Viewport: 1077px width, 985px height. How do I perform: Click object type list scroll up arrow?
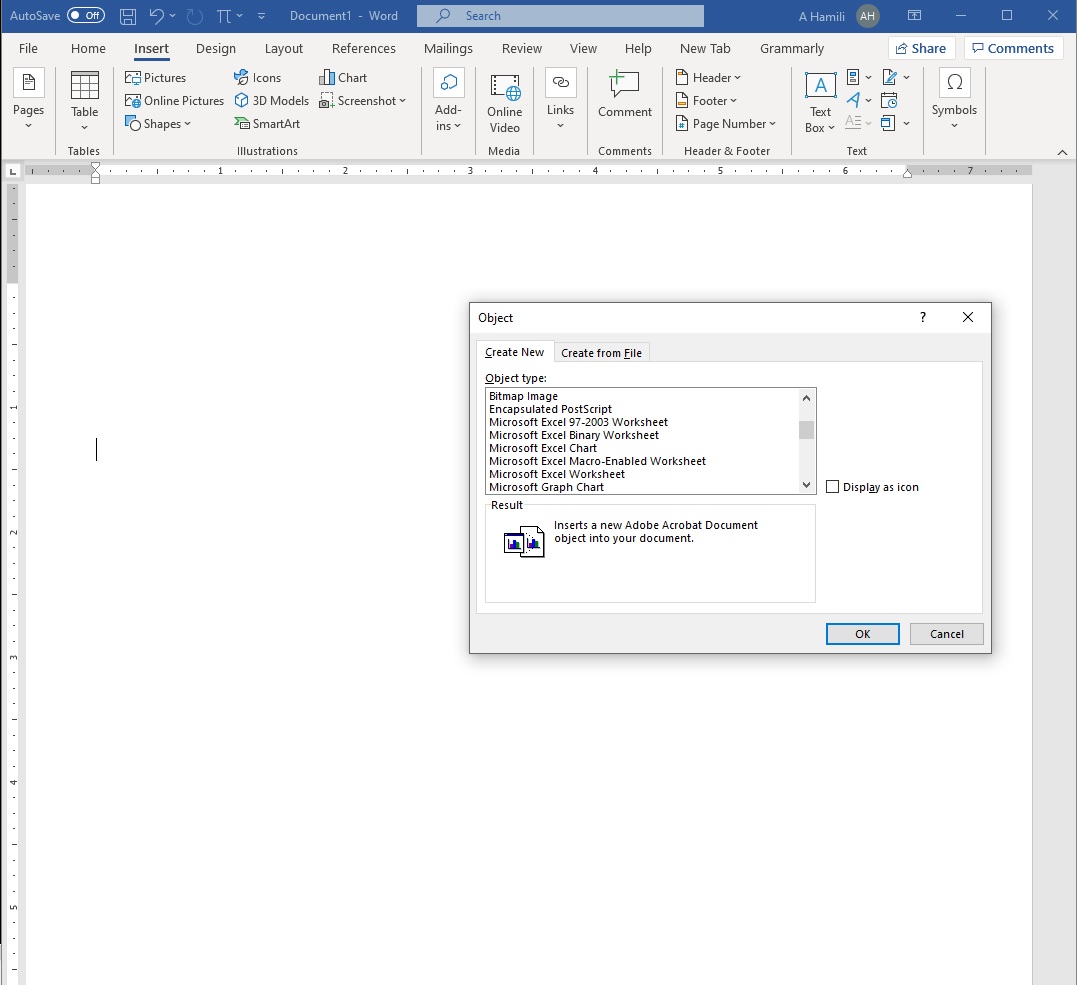(806, 398)
